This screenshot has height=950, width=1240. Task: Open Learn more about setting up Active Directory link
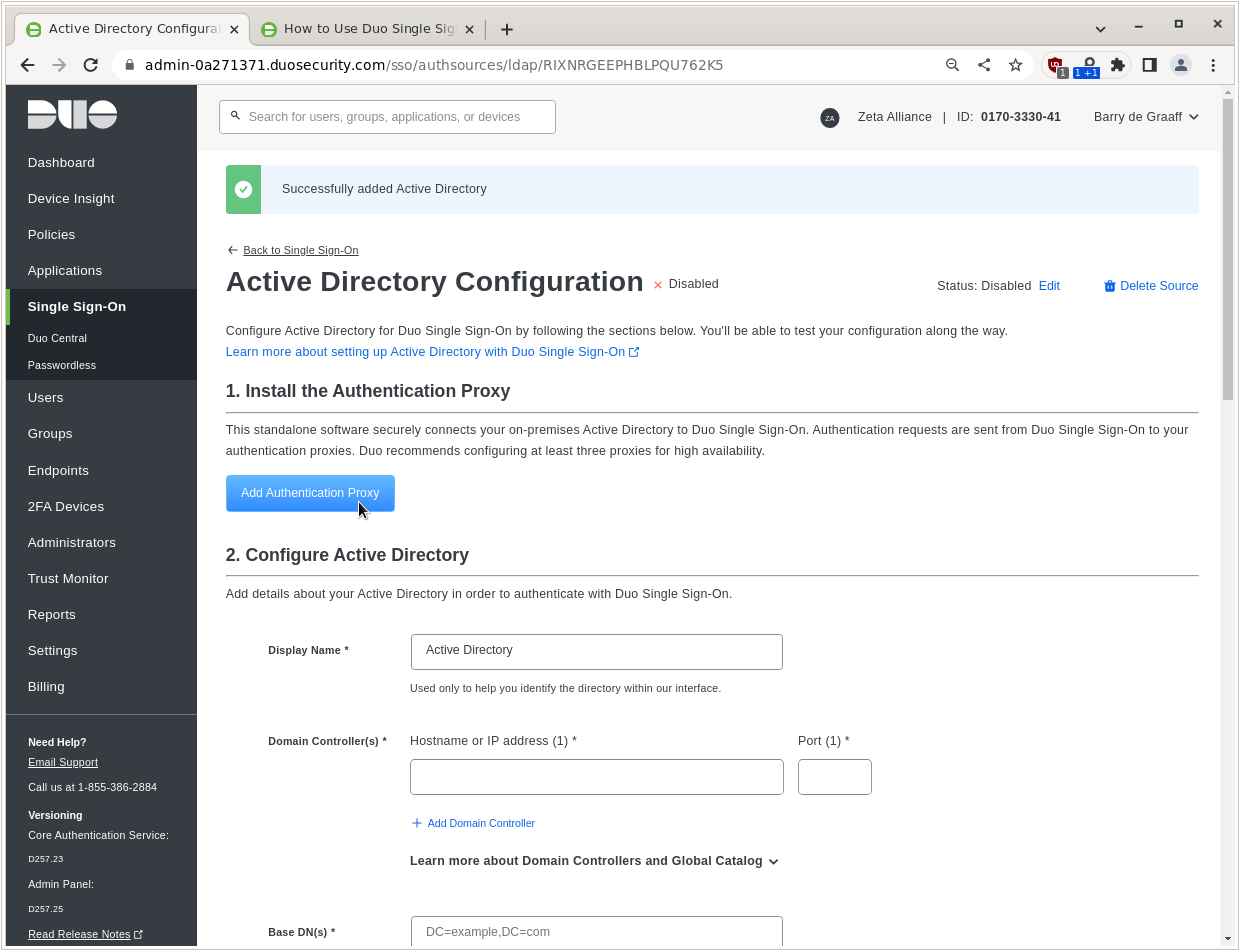tap(432, 352)
